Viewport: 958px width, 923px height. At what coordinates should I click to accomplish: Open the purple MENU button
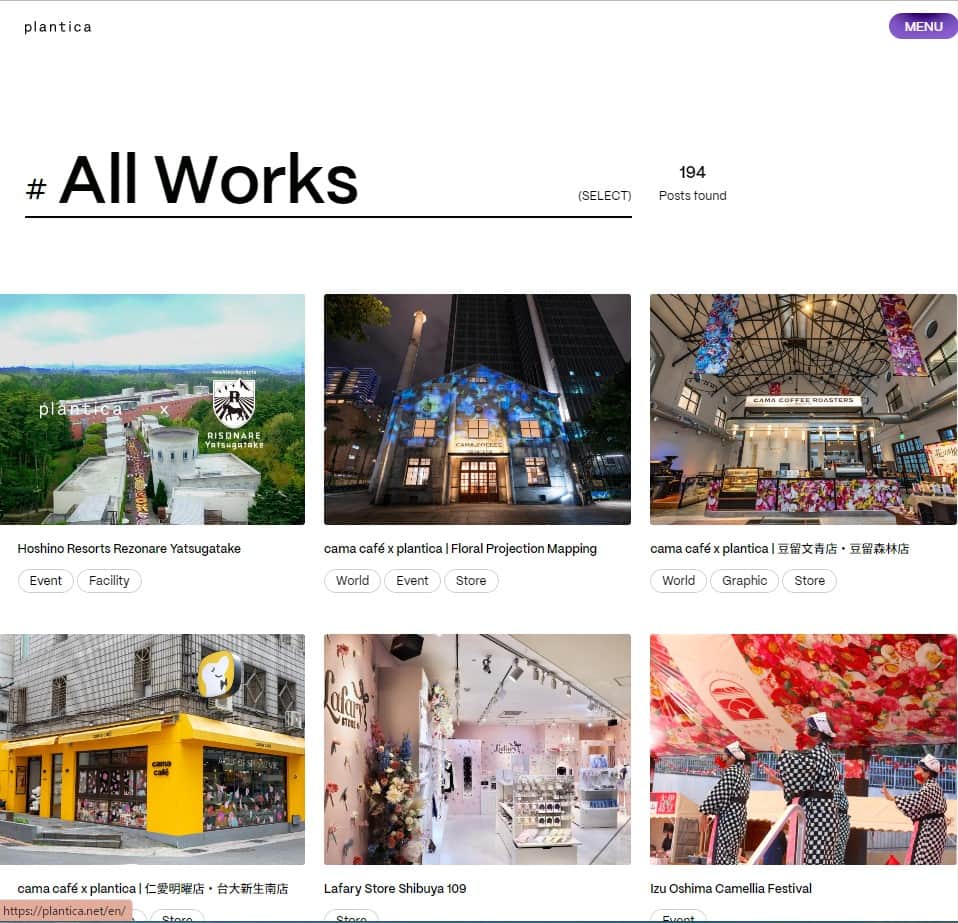tap(923, 26)
